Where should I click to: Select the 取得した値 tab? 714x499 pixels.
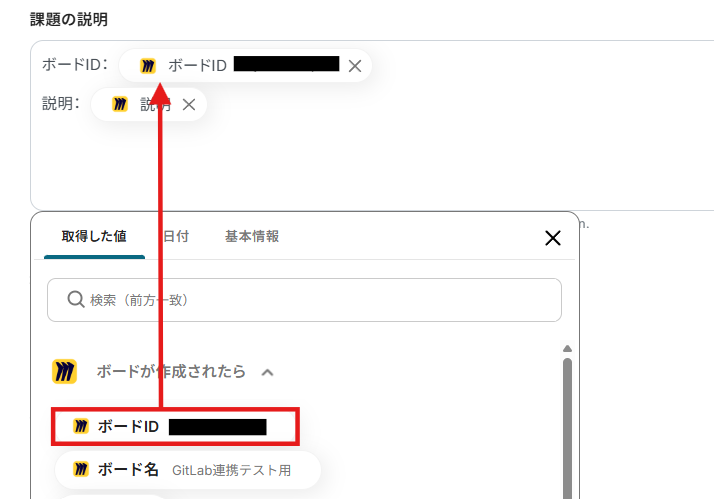(94, 236)
